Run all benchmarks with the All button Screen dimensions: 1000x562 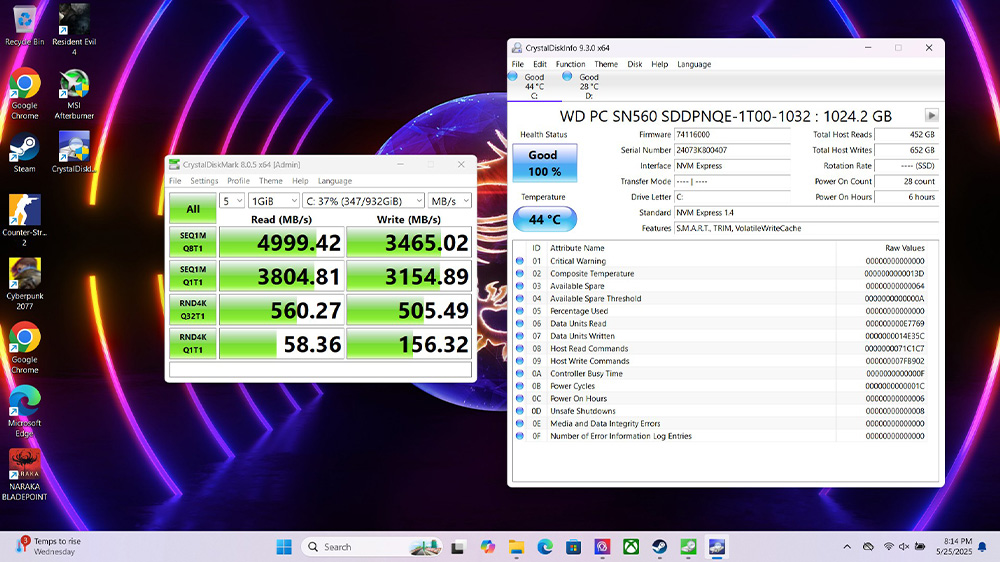(193, 209)
